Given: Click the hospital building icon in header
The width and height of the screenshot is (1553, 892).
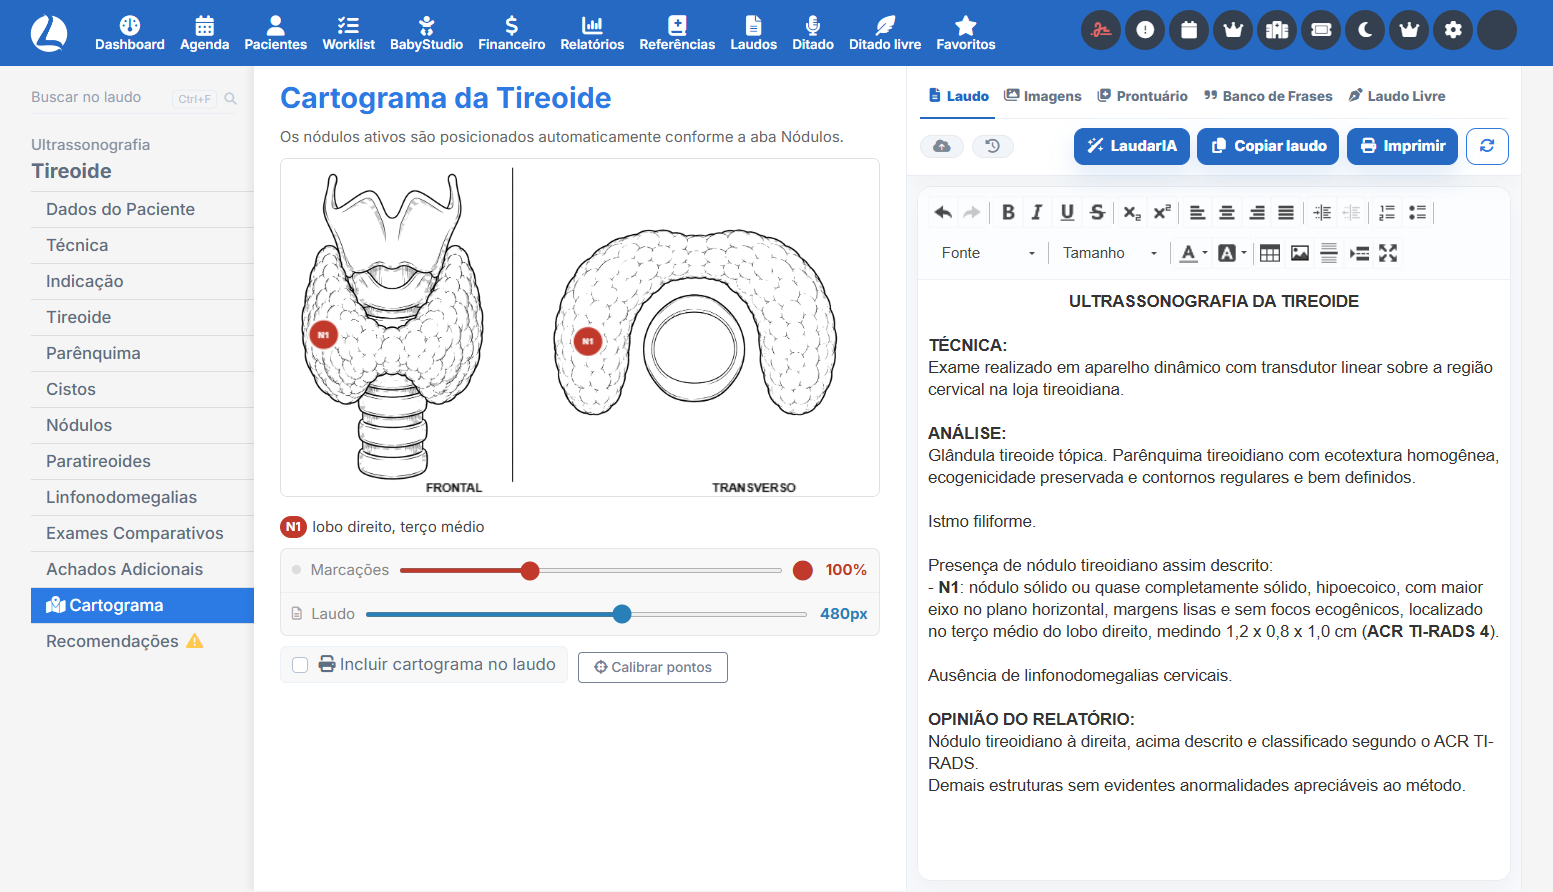Looking at the screenshot, I should coord(1277,30).
